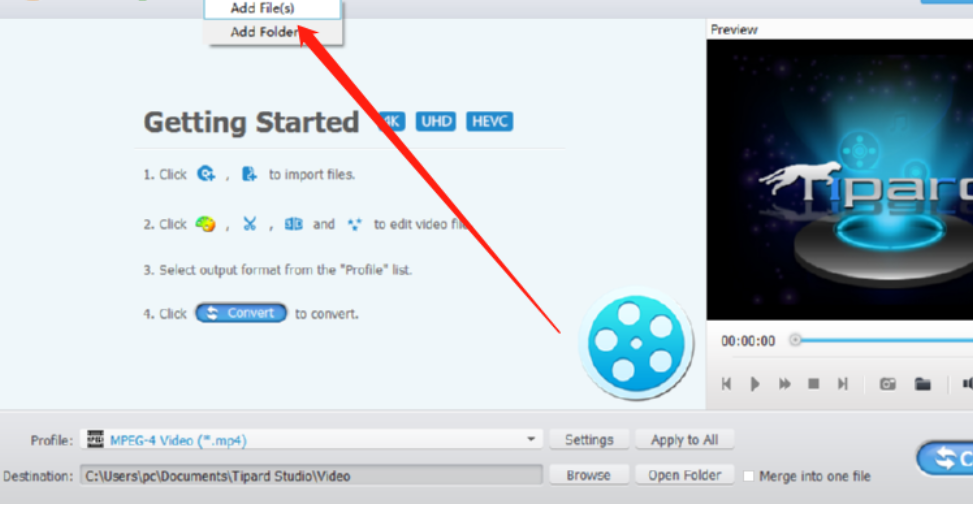Click the MPEG-4 Video profile format icon
This screenshot has height=508, width=973.
95,439
